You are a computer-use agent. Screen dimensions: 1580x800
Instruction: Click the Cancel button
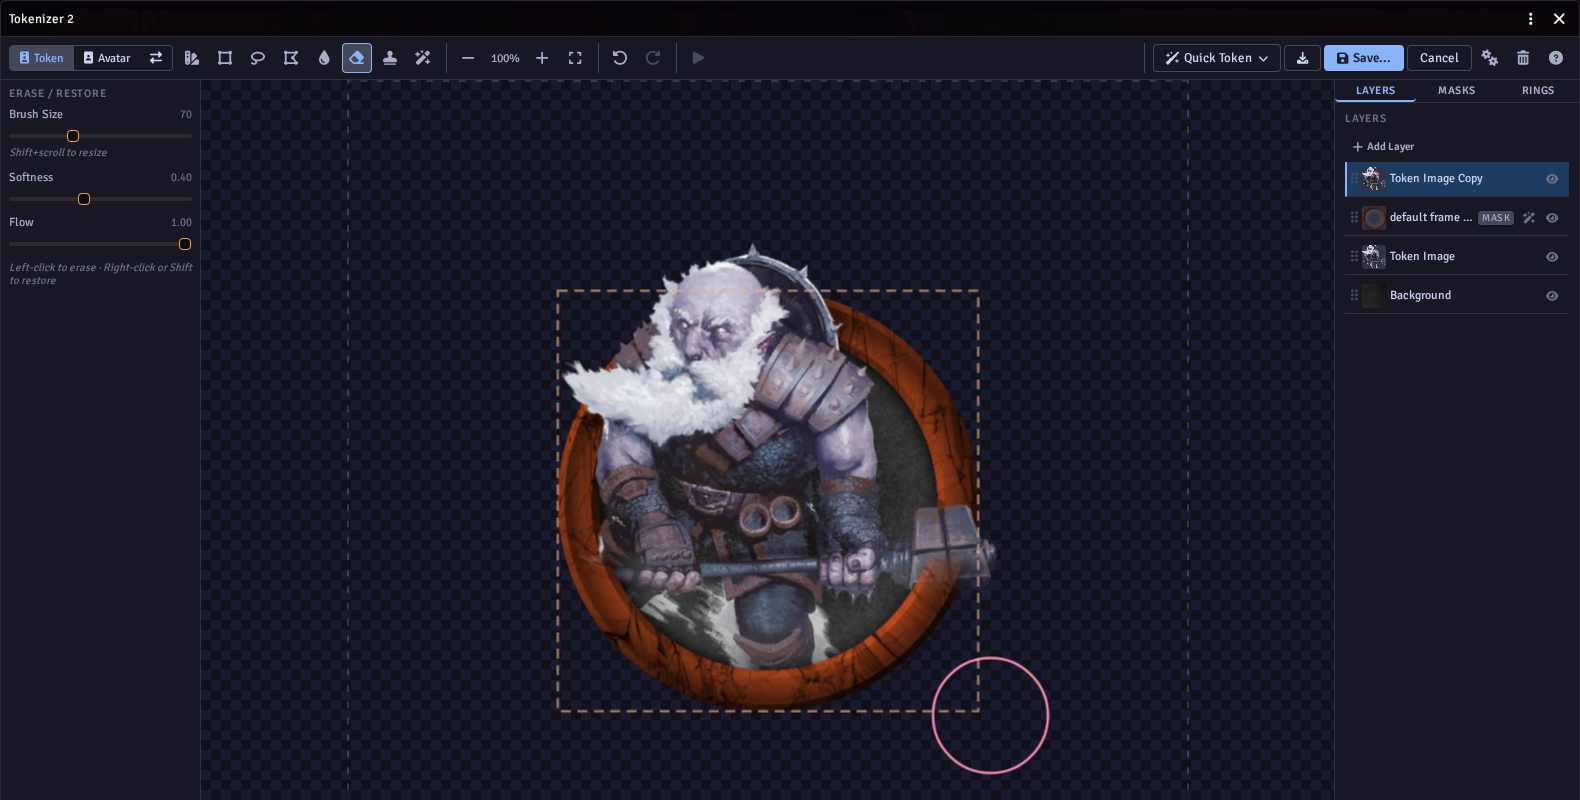(1439, 58)
